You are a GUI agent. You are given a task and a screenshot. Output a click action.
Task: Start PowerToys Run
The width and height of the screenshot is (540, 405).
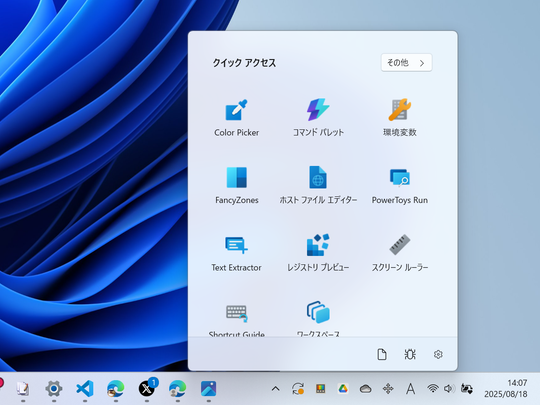pyautogui.click(x=399, y=186)
